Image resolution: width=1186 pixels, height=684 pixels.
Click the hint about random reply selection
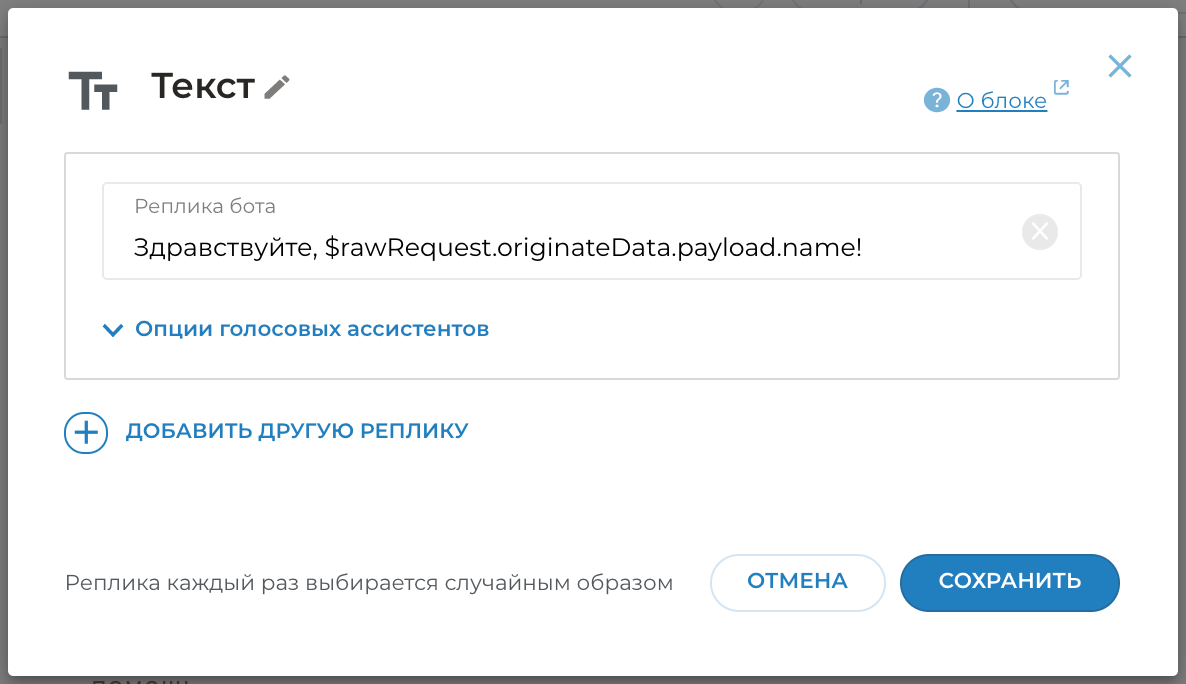coord(369,582)
